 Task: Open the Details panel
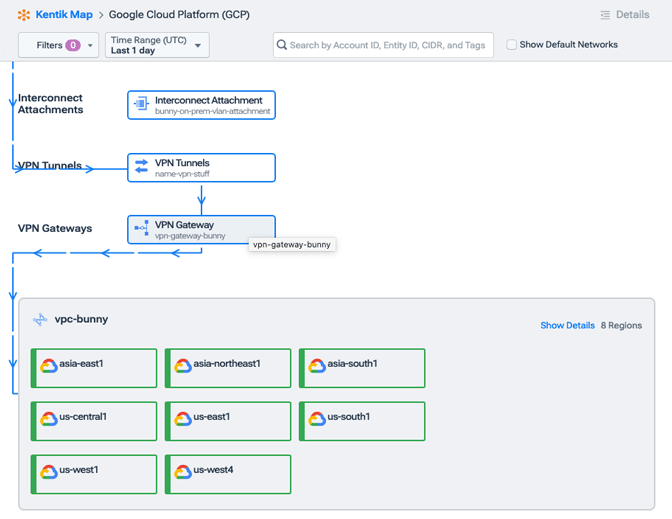coord(624,15)
